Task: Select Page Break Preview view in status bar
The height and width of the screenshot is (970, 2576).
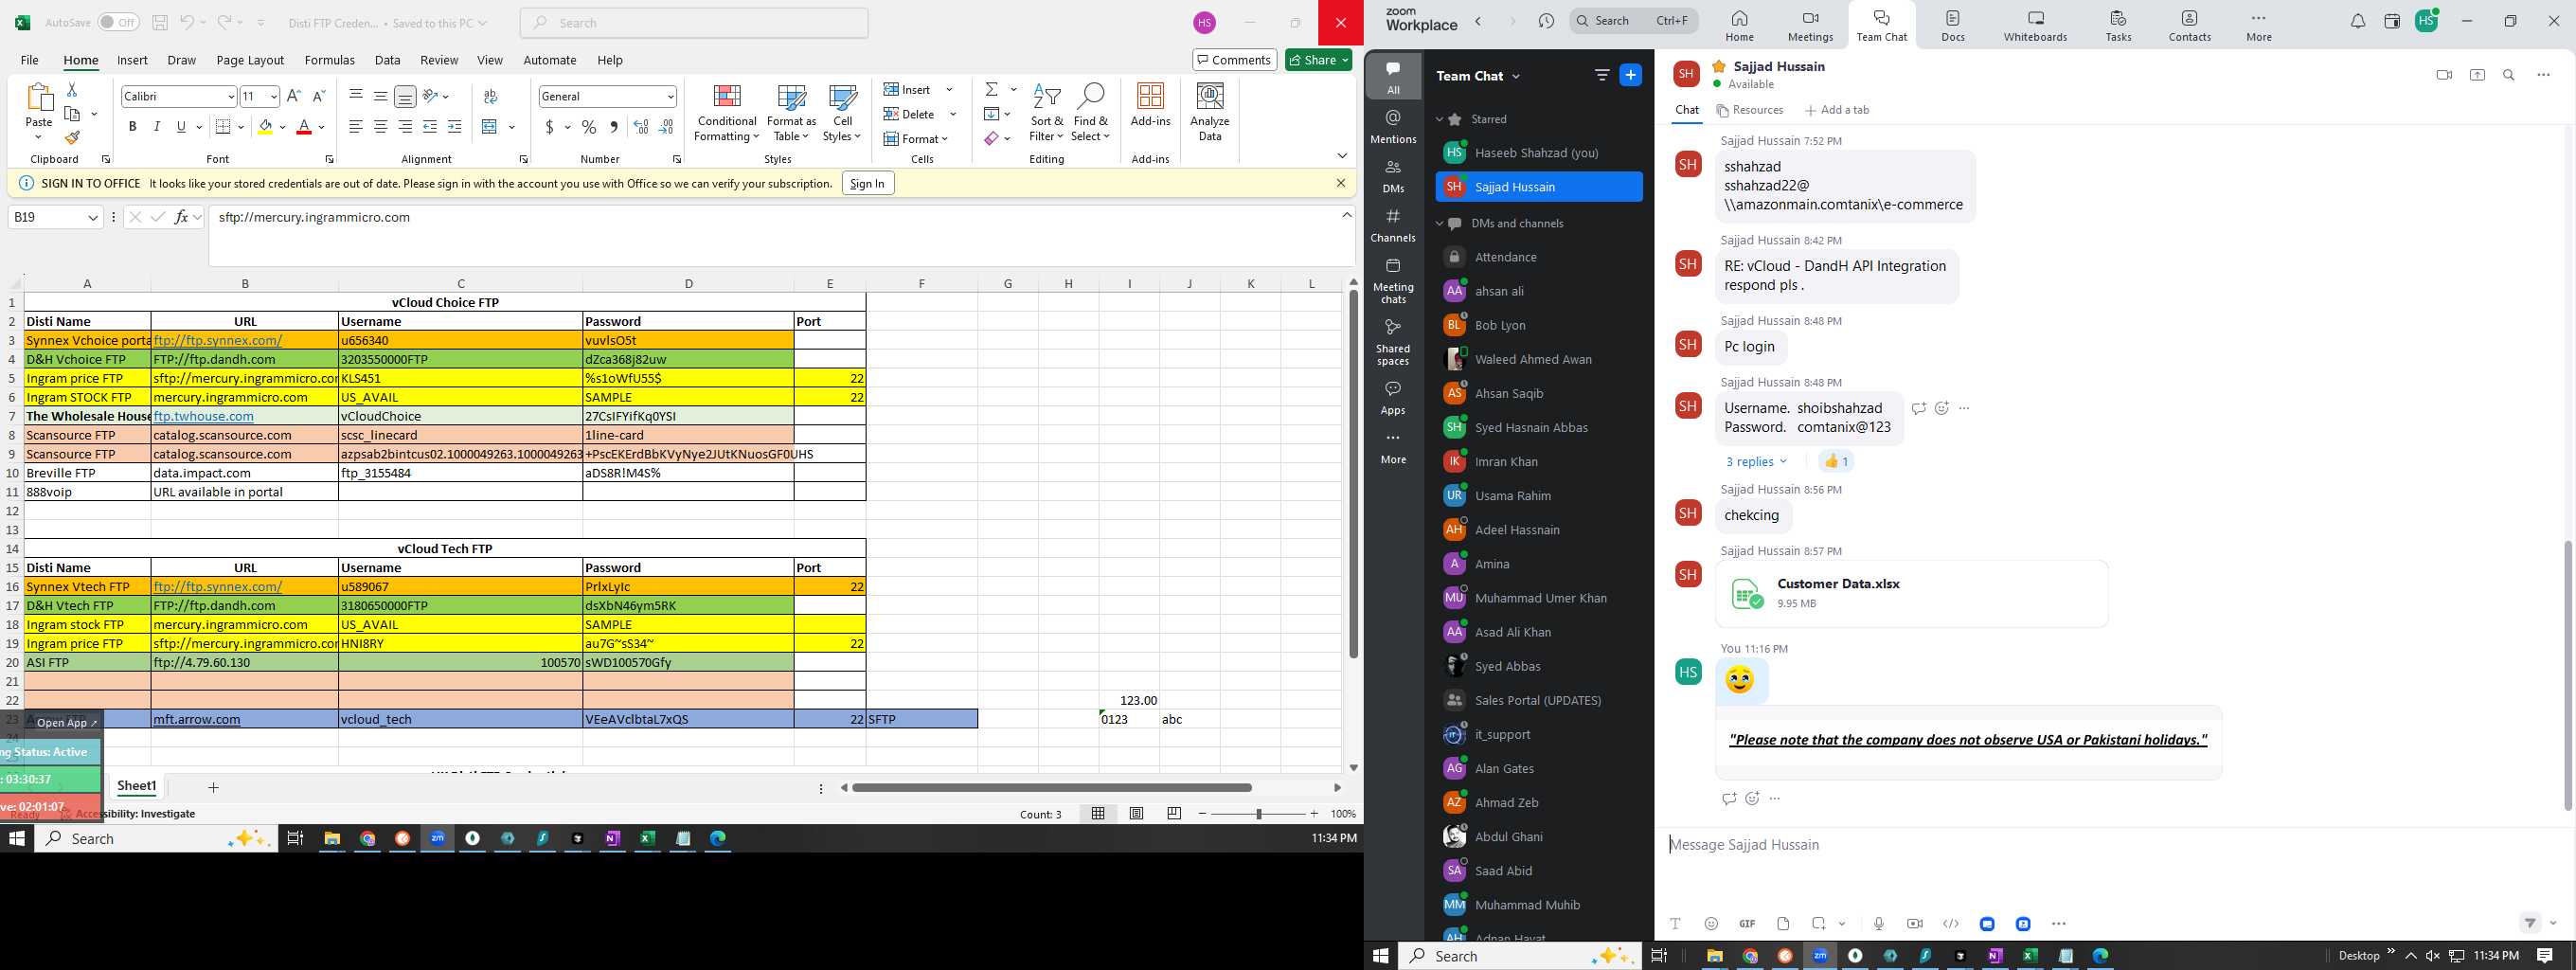Action: [x=1174, y=814]
